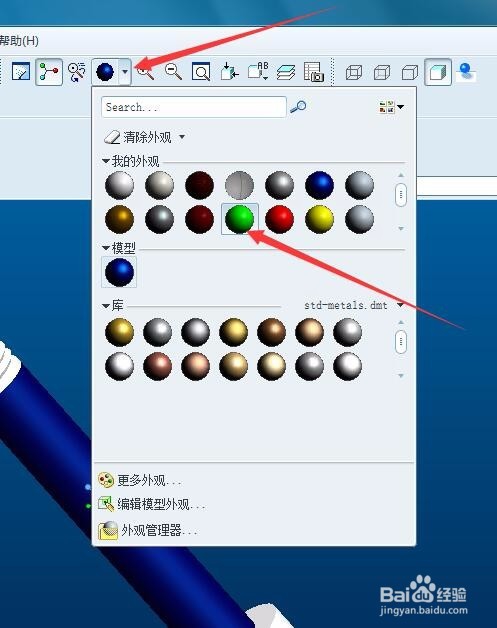Open the Help (帮助) menu
497x628 pixels.
pos(19,40)
